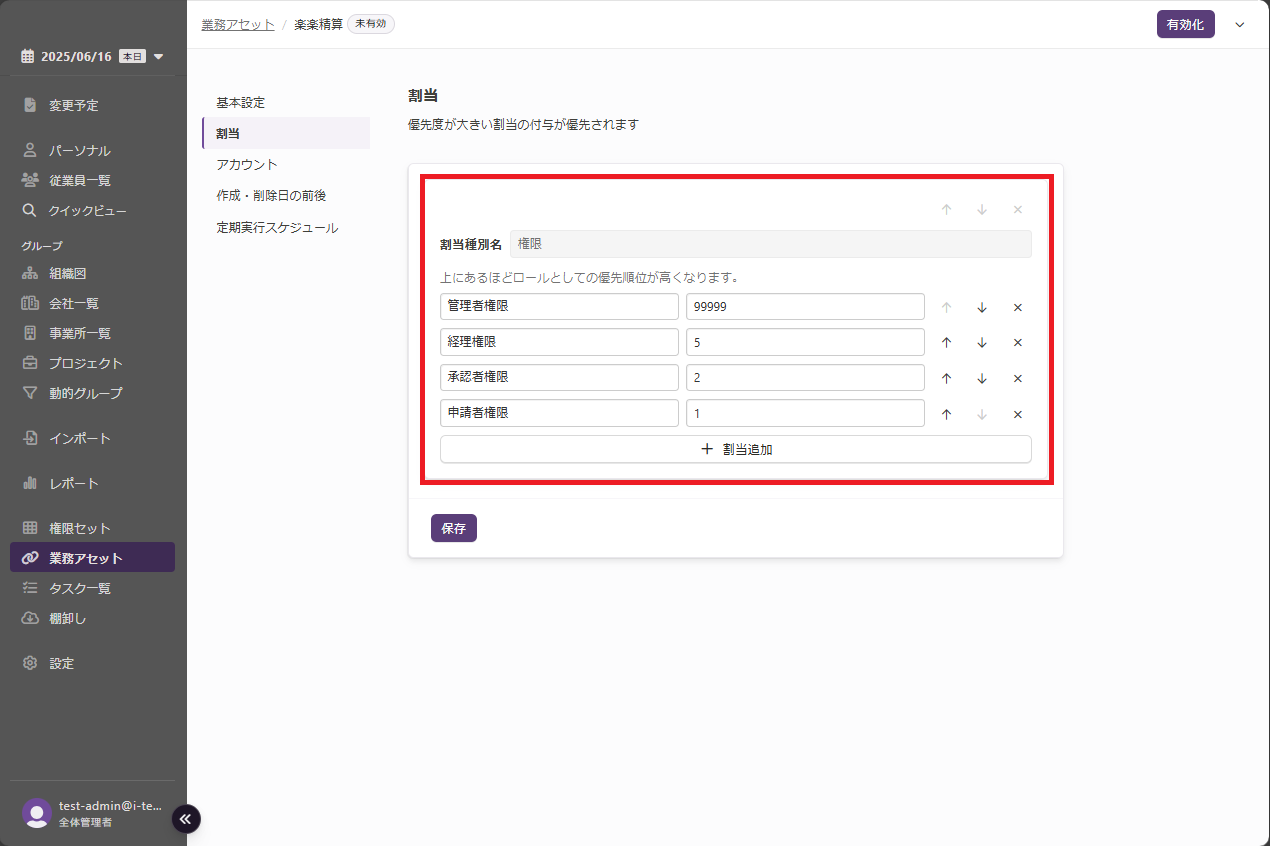Image resolution: width=1270 pixels, height=846 pixels.
Task: Switch to the アカウント settings tab
Action: click(247, 164)
